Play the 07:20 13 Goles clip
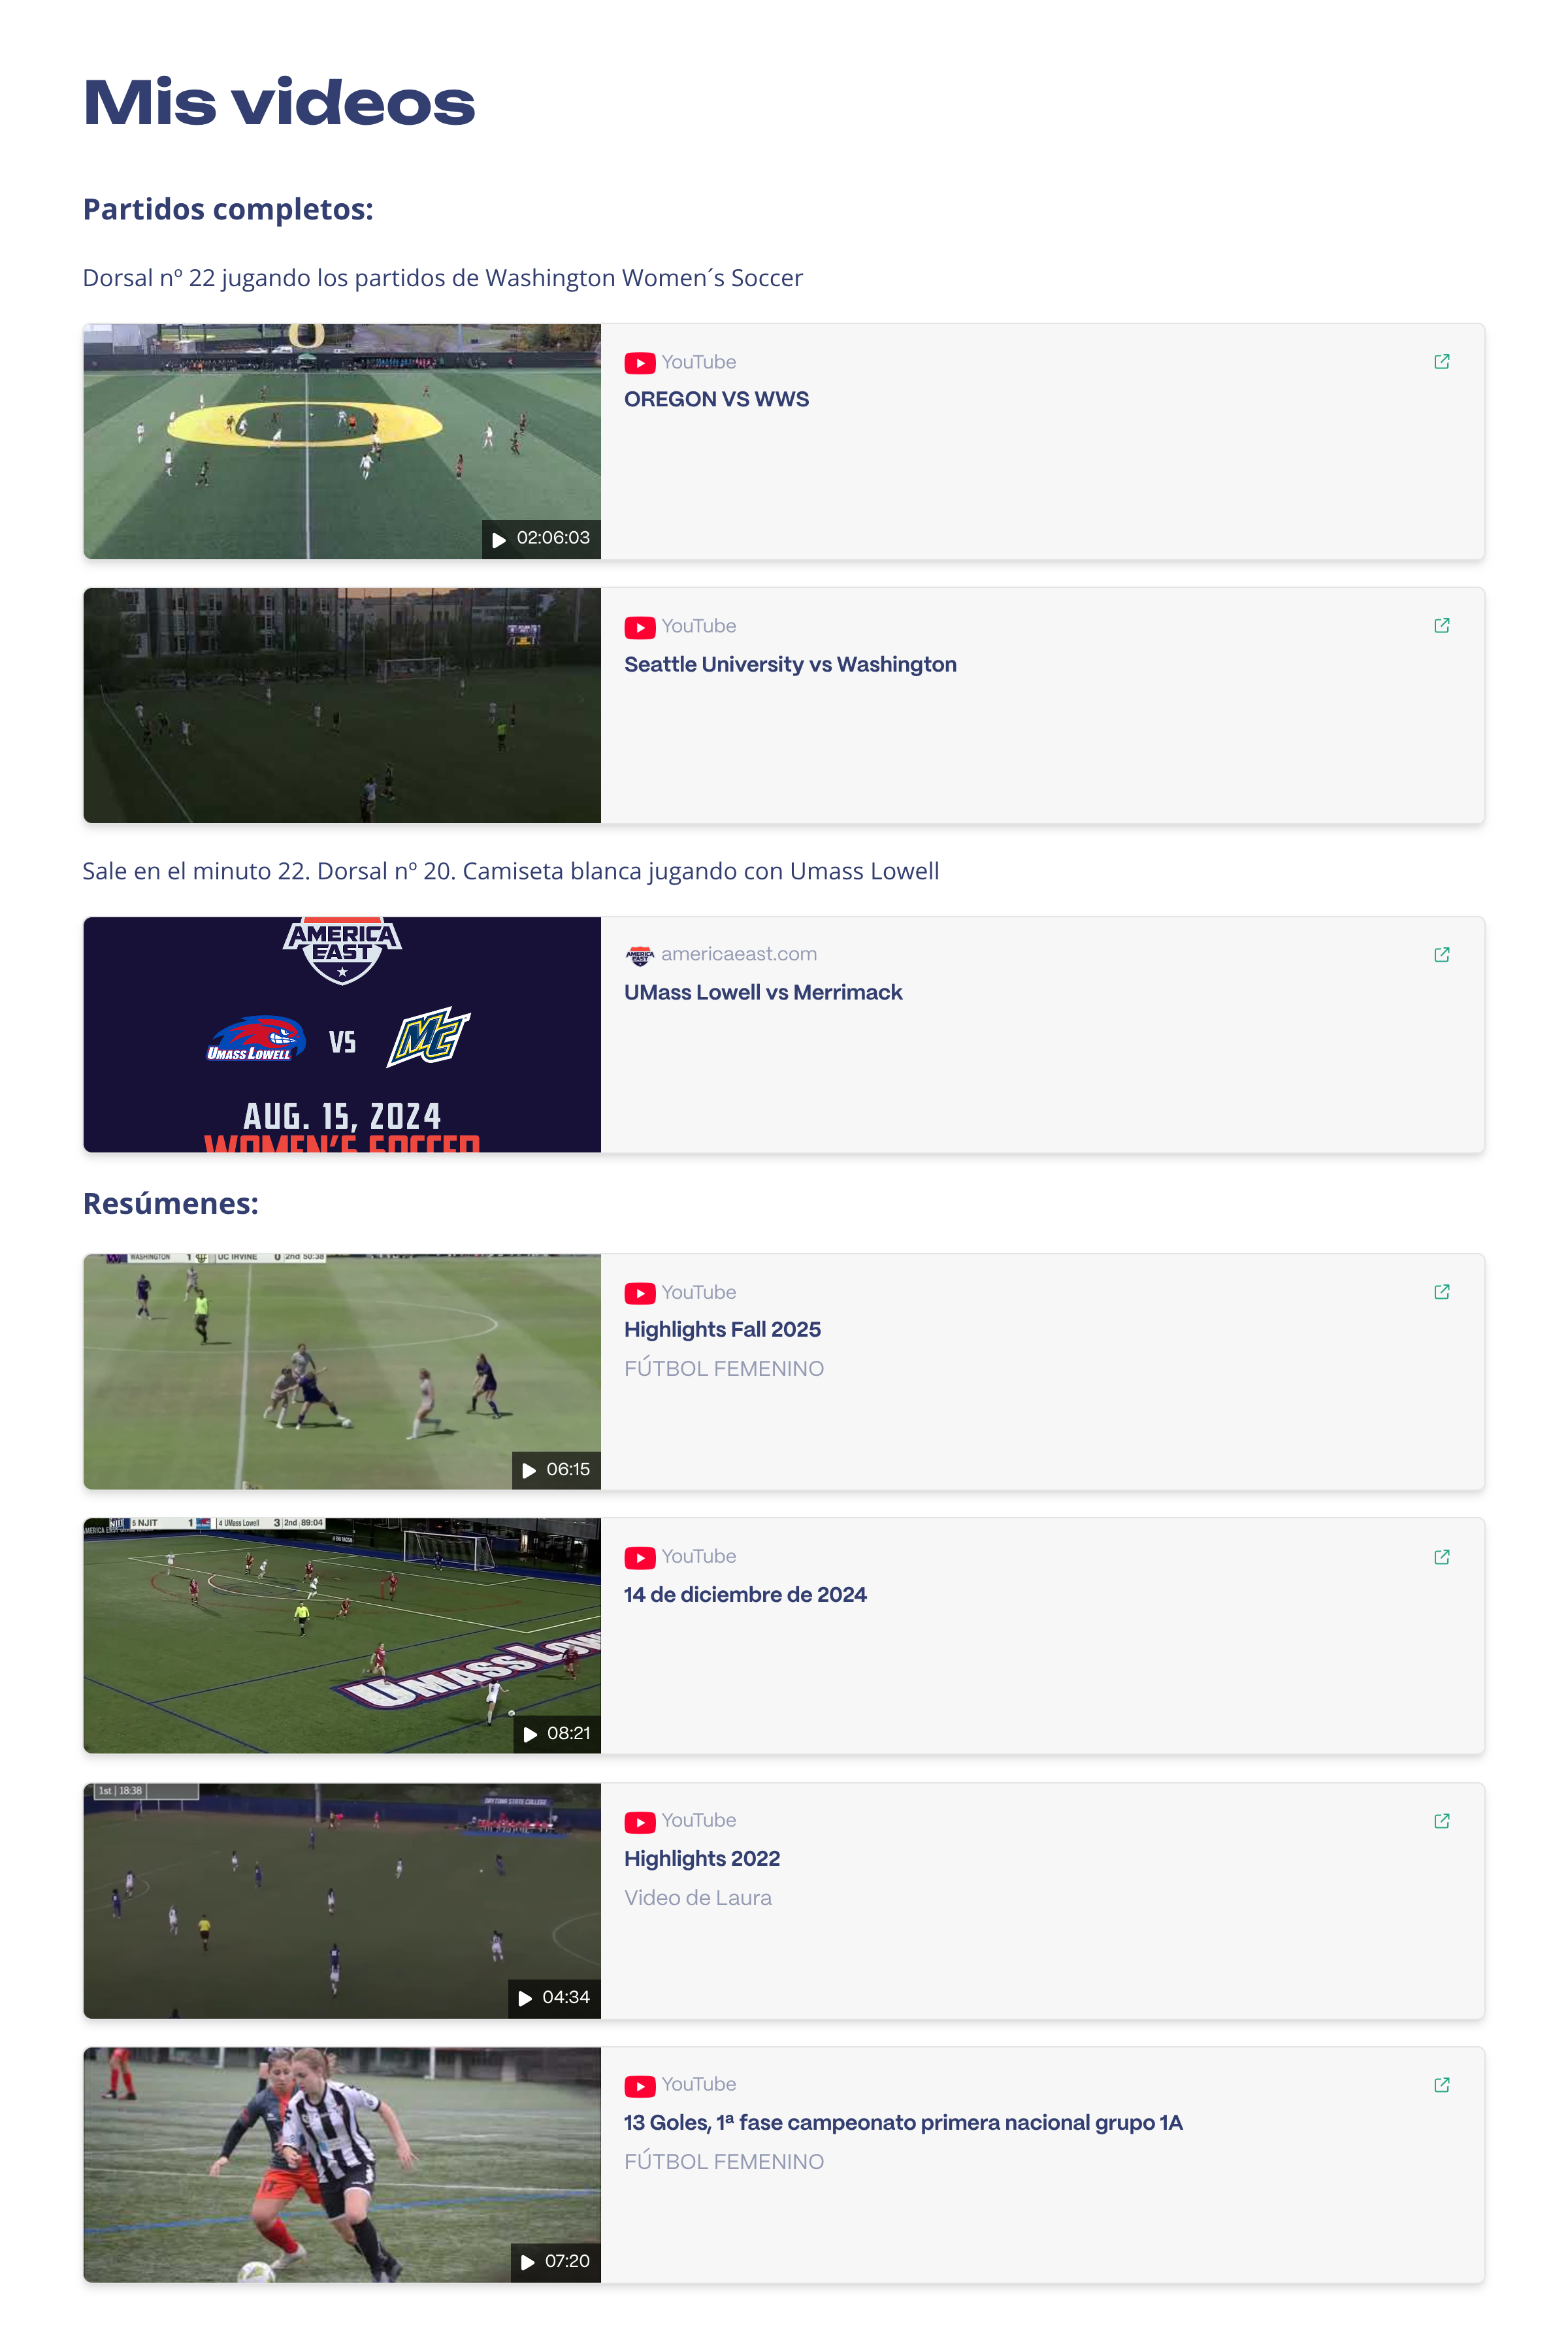The height and width of the screenshot is (2348, 1568). pyautogui.click(x=342, y=2164)
